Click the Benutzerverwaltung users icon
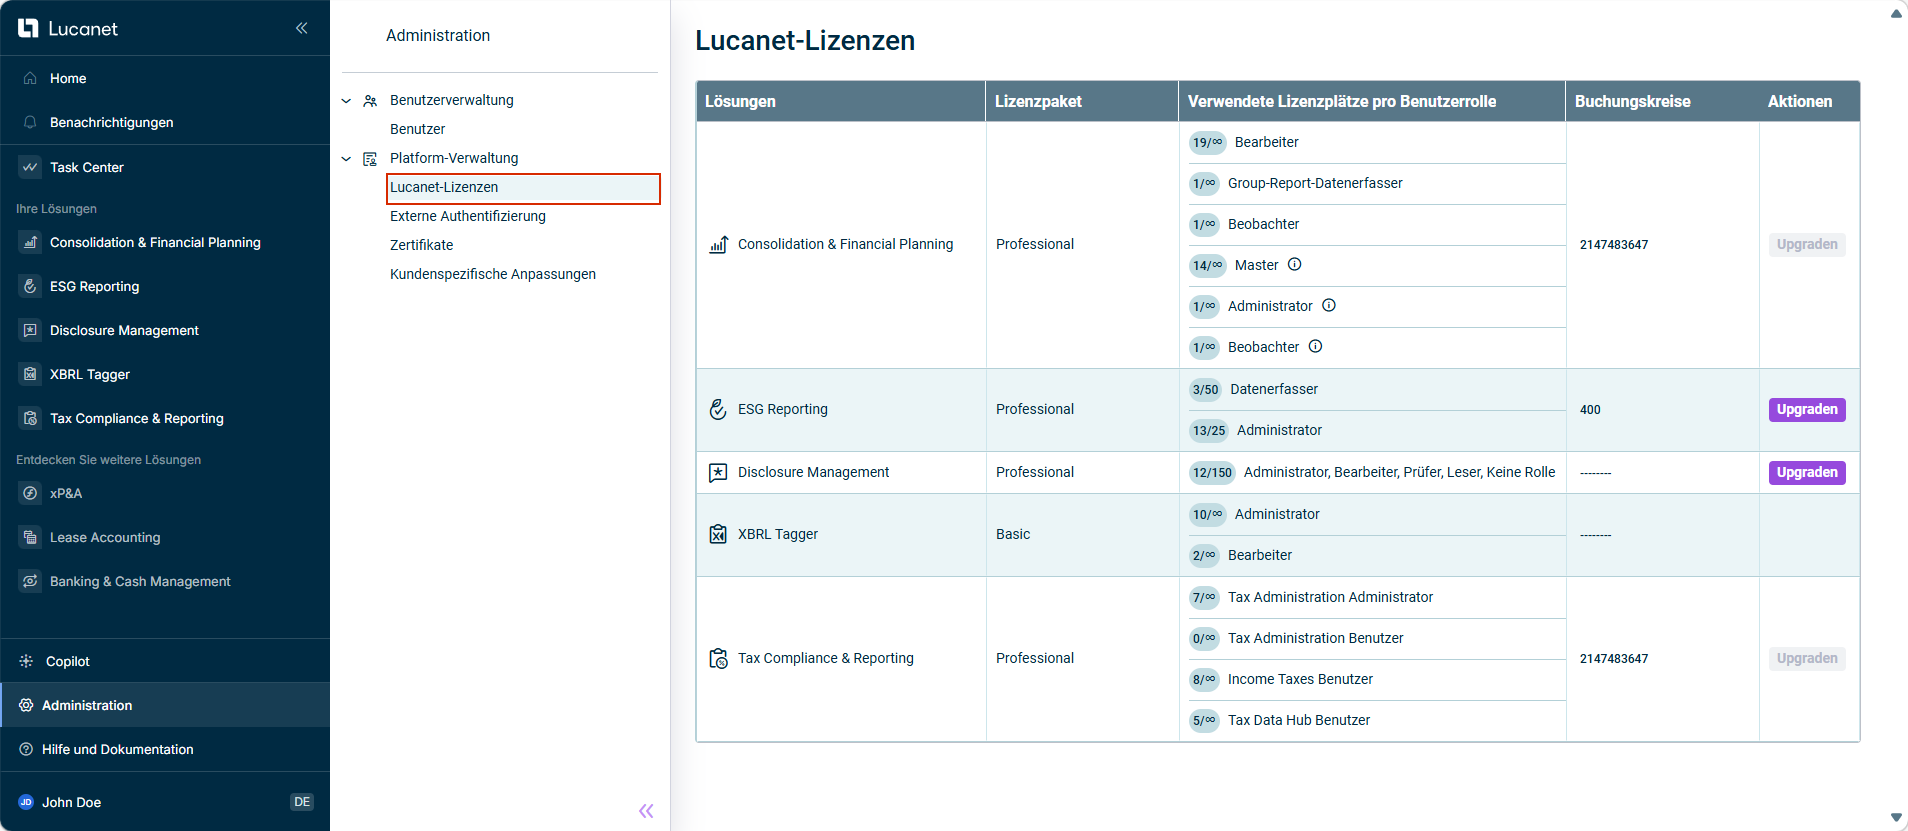The width and height of the screenshot is (1908, 831). (x=370, y=101)
